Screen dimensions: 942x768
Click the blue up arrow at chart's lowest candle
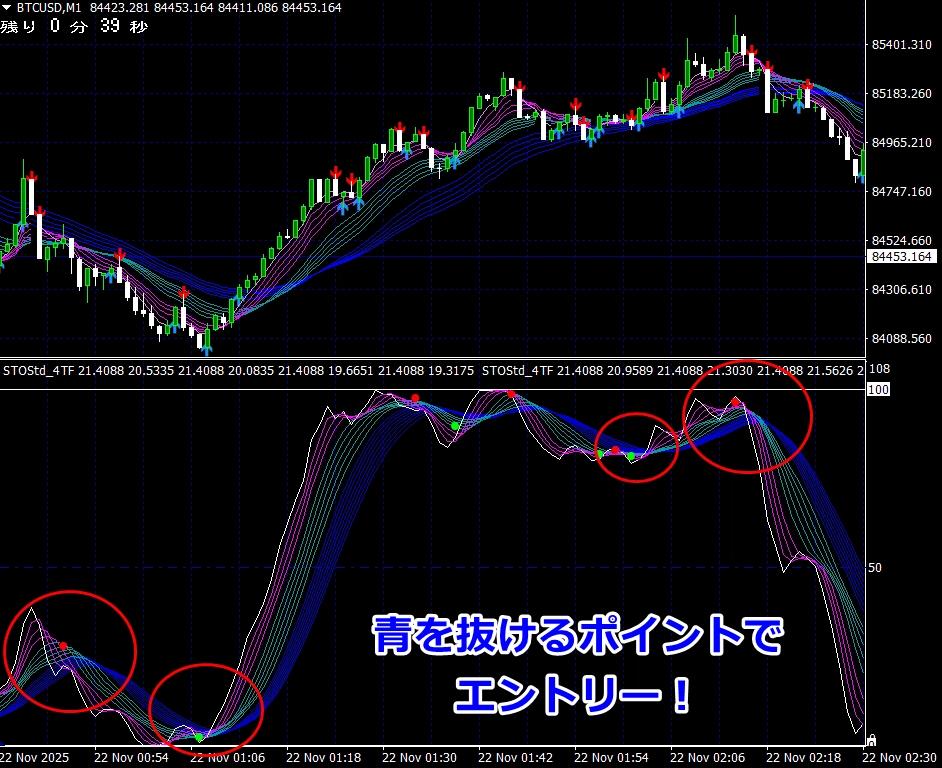[x=207, y=347]
